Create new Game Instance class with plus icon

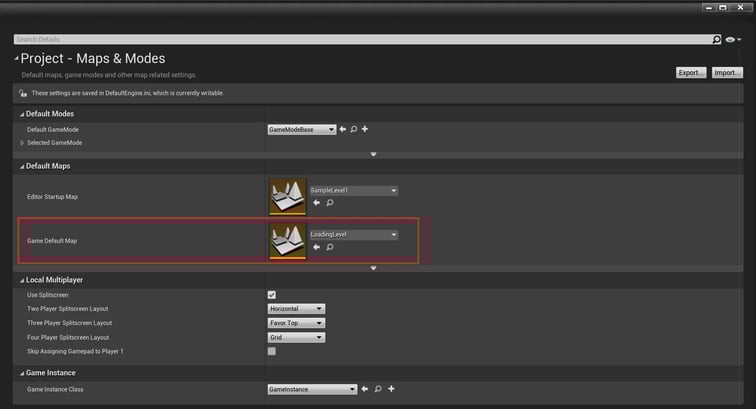pyautogui.click(x=392, y=389)
